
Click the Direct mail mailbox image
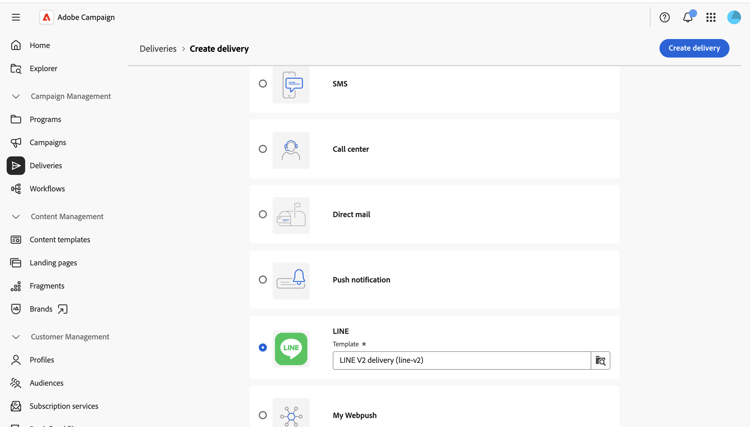click(291, 216)
